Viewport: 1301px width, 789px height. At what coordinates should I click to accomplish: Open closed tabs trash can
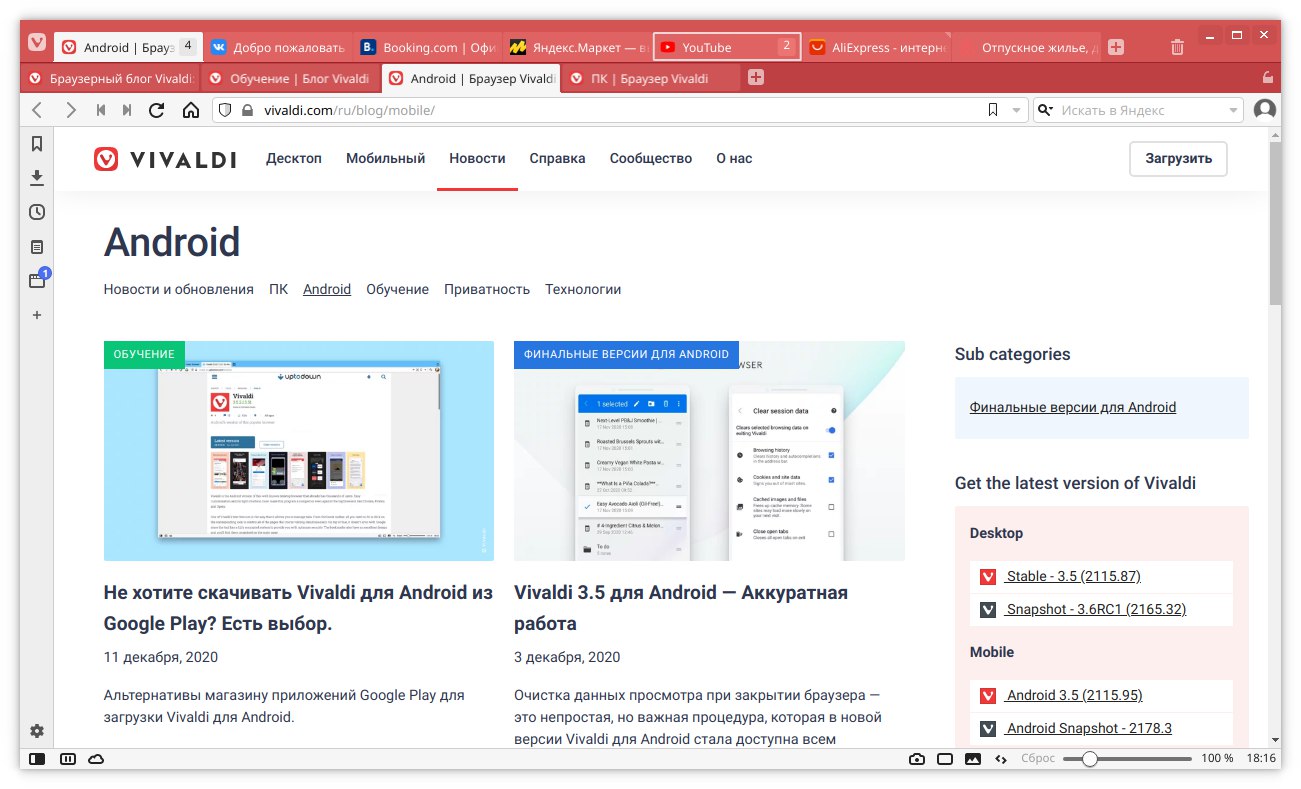pos(1177,47)
